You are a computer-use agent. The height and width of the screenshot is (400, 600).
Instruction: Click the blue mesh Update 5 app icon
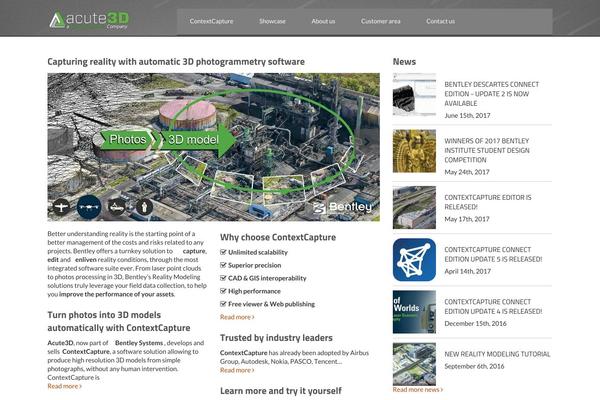coord(414,260)
